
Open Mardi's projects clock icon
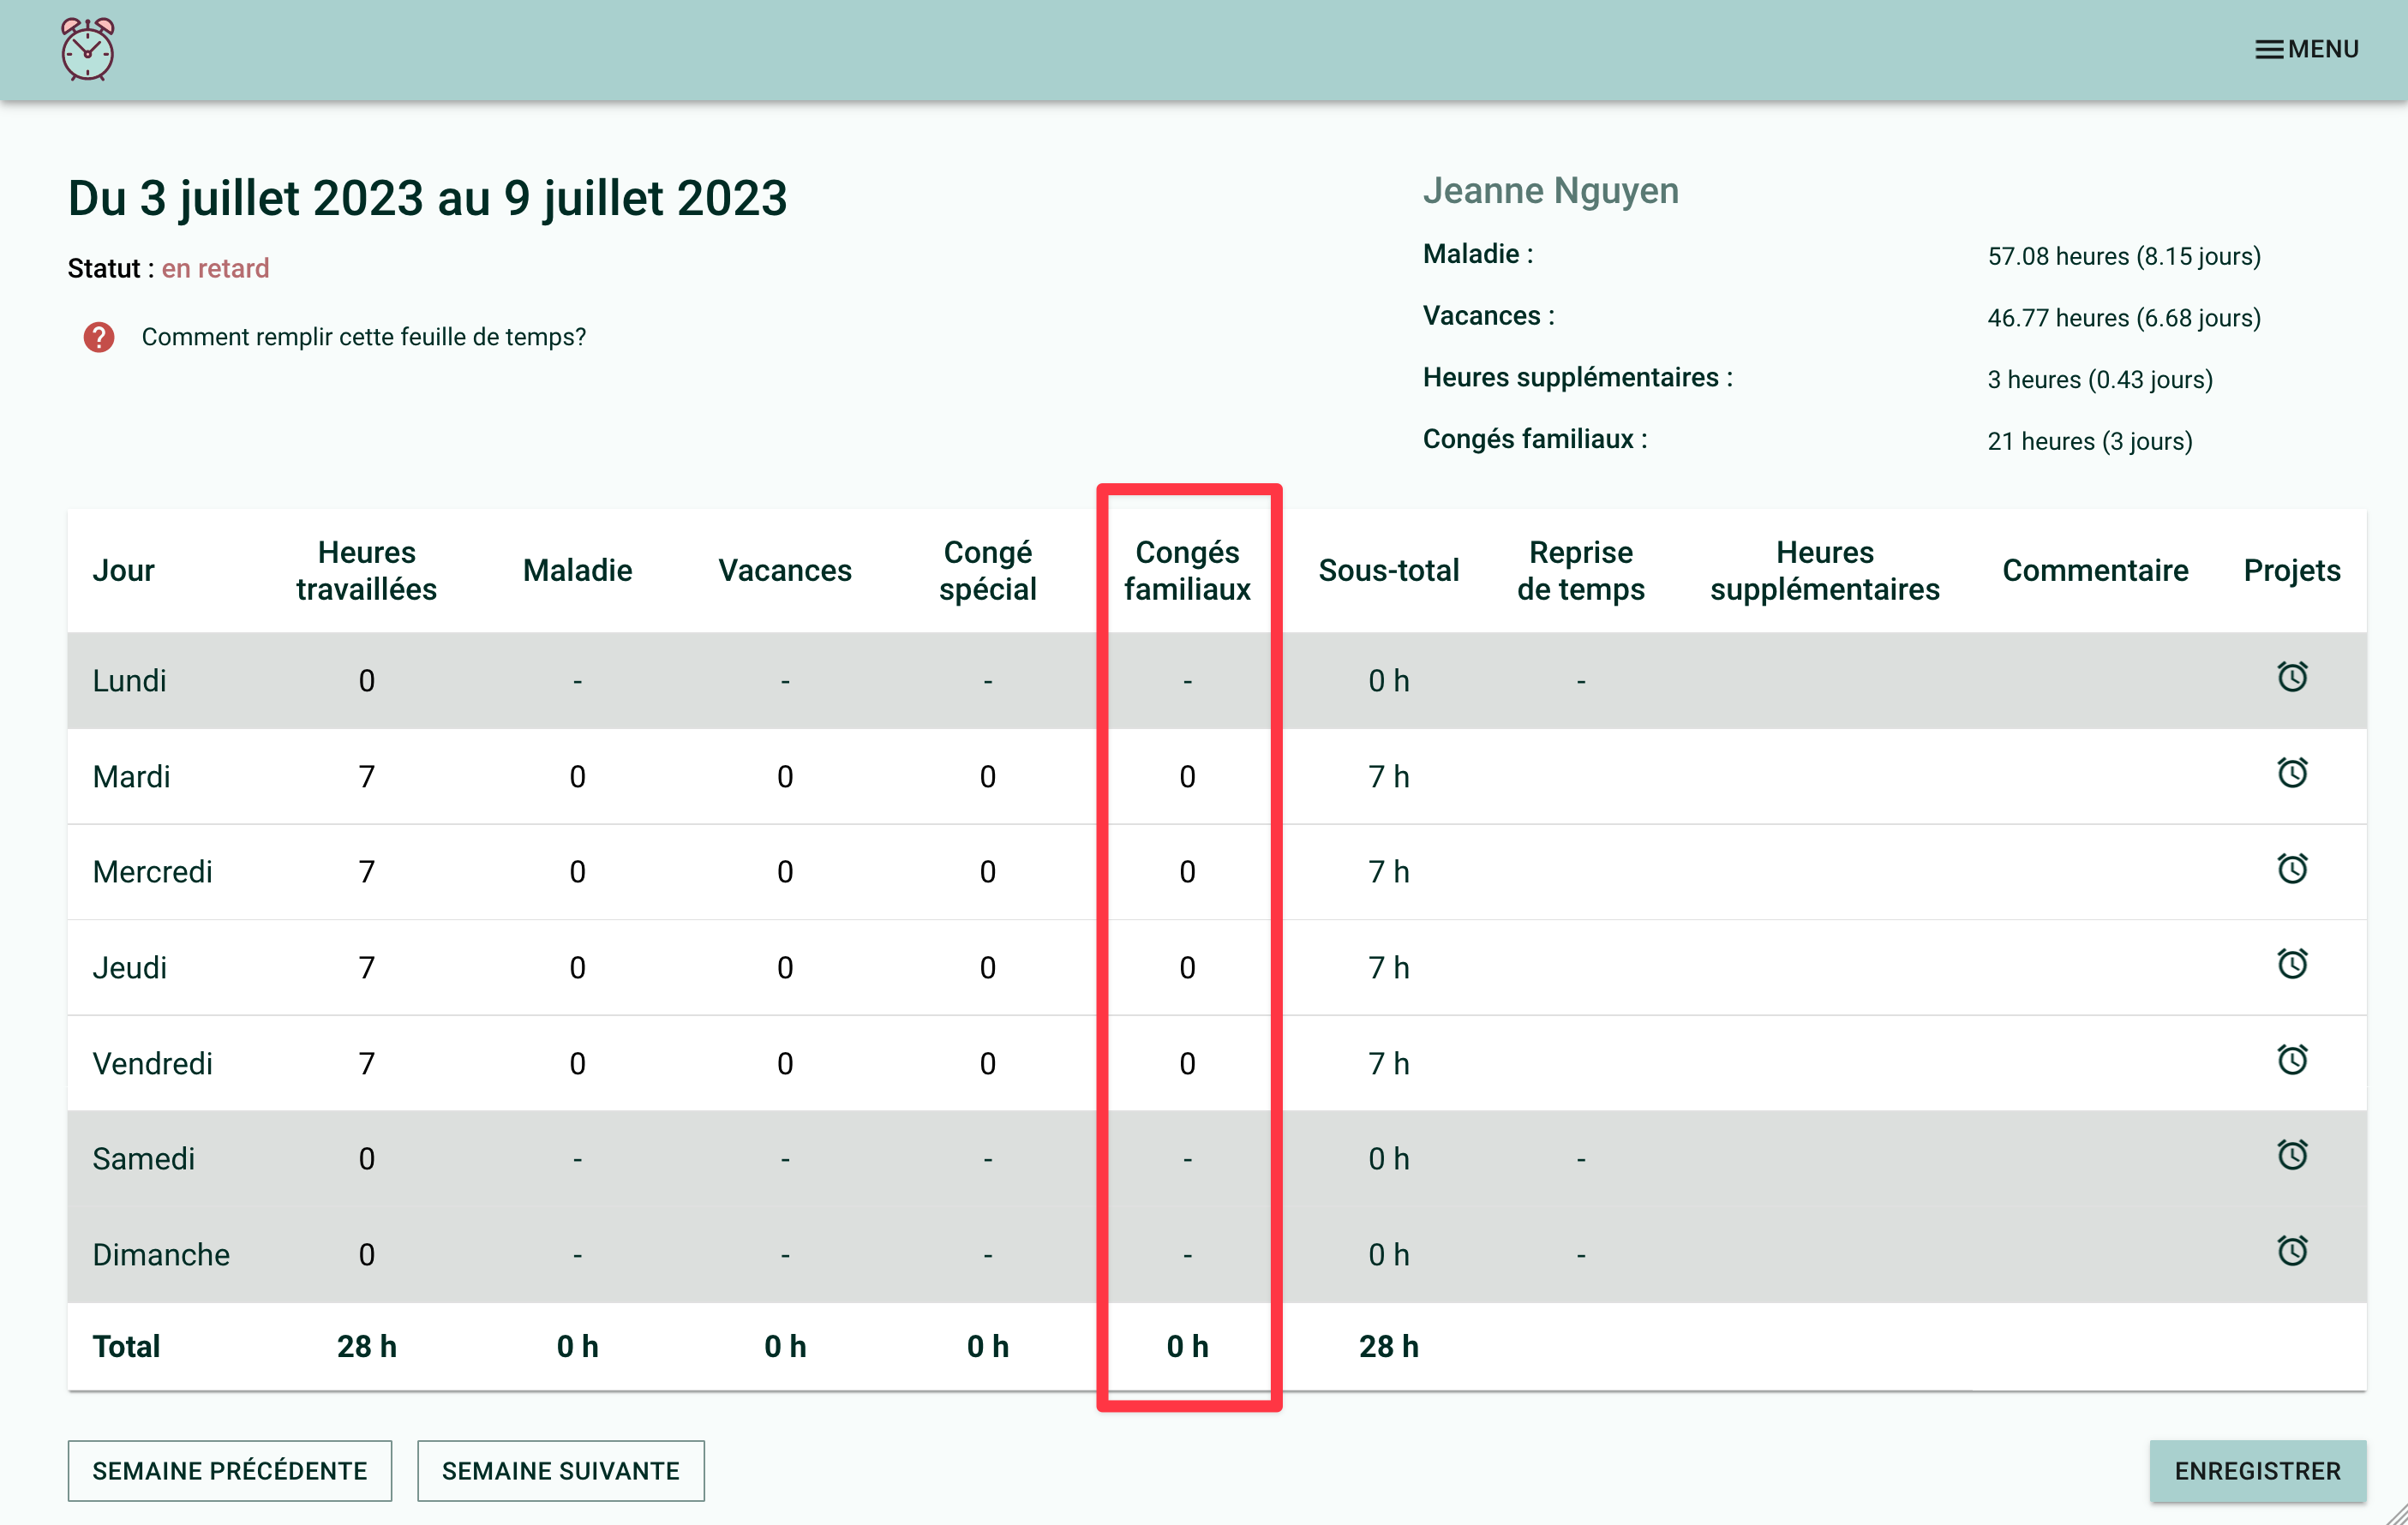(2291, 773)
